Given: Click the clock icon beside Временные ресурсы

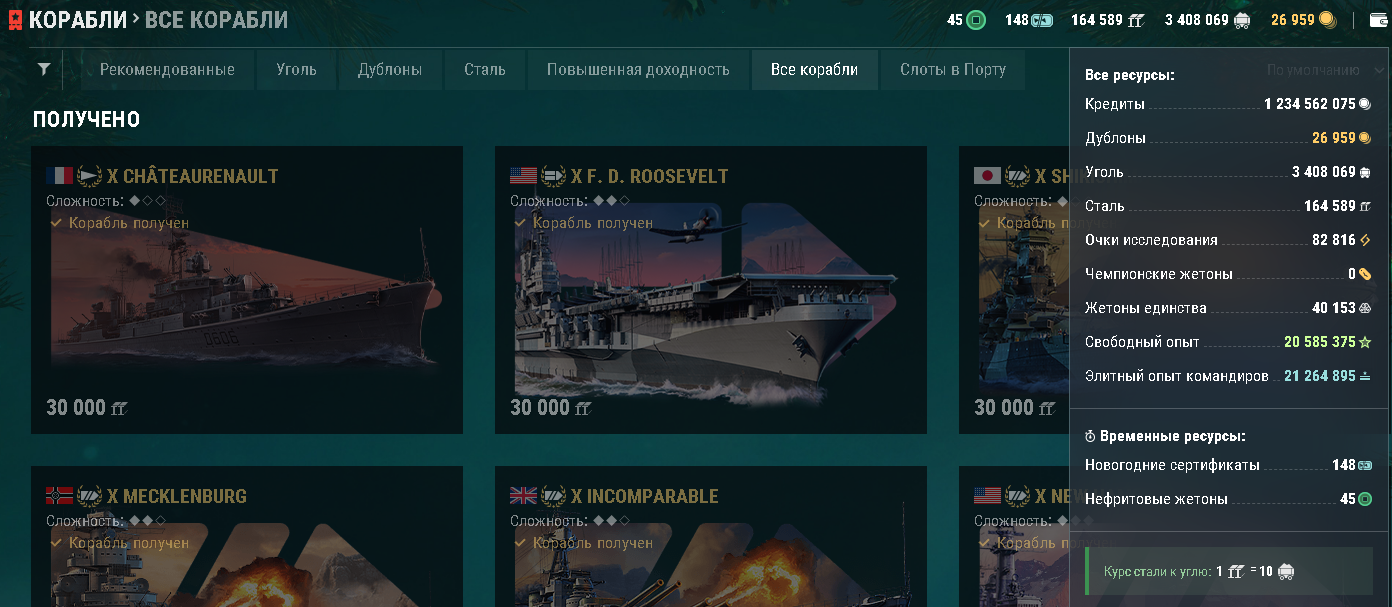Looking at the screenshot, I should pos(1091,437).
